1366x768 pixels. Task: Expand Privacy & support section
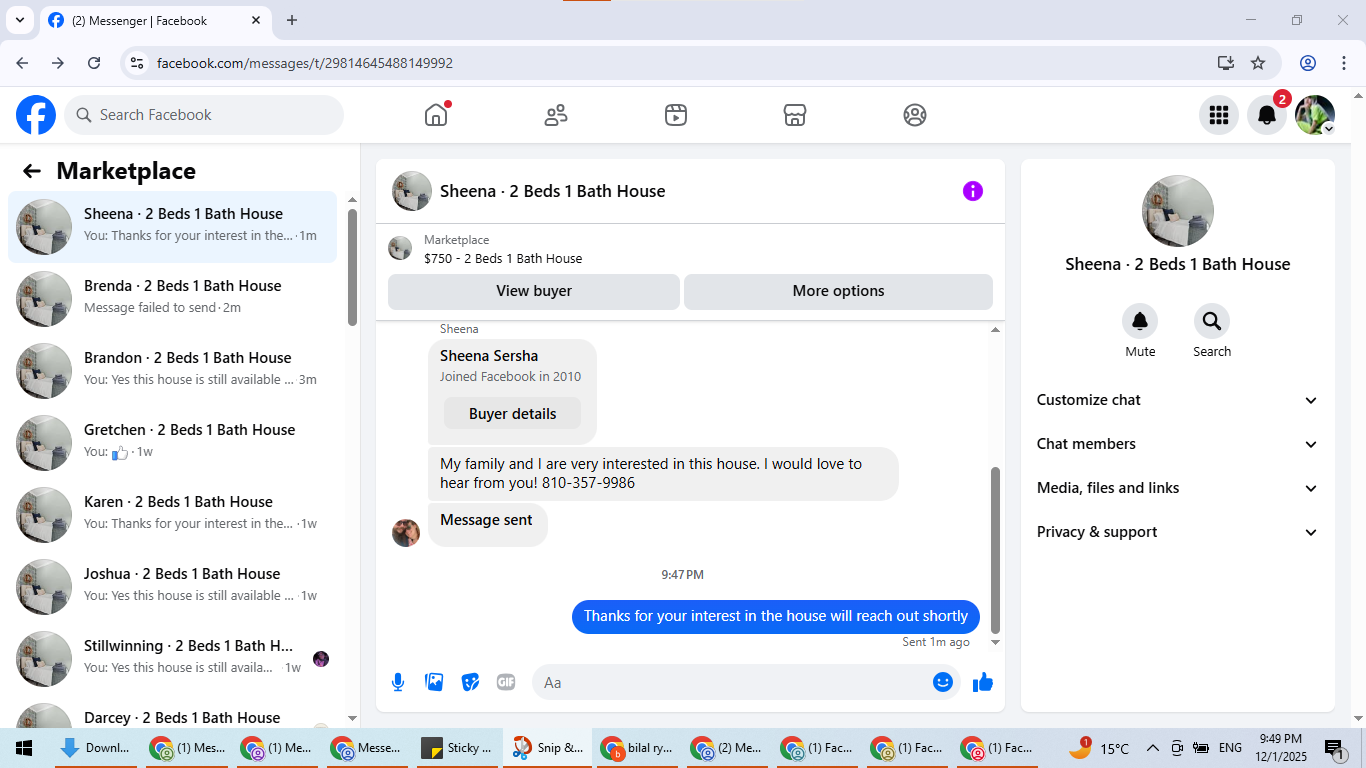pos(1178,532)
